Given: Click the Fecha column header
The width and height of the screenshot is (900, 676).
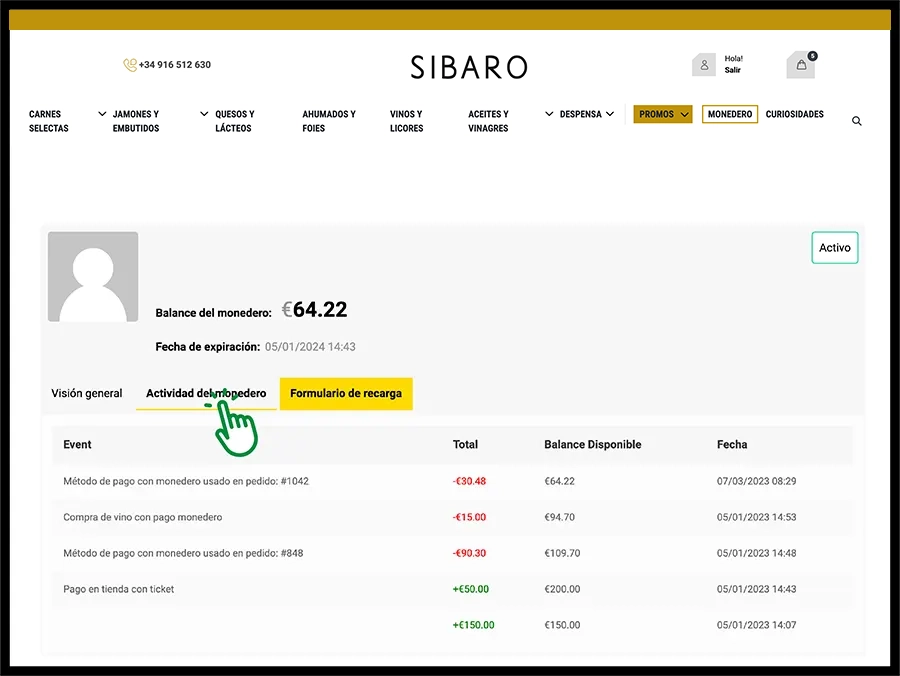Looking at the screenshot, I should tap(732, 444).
